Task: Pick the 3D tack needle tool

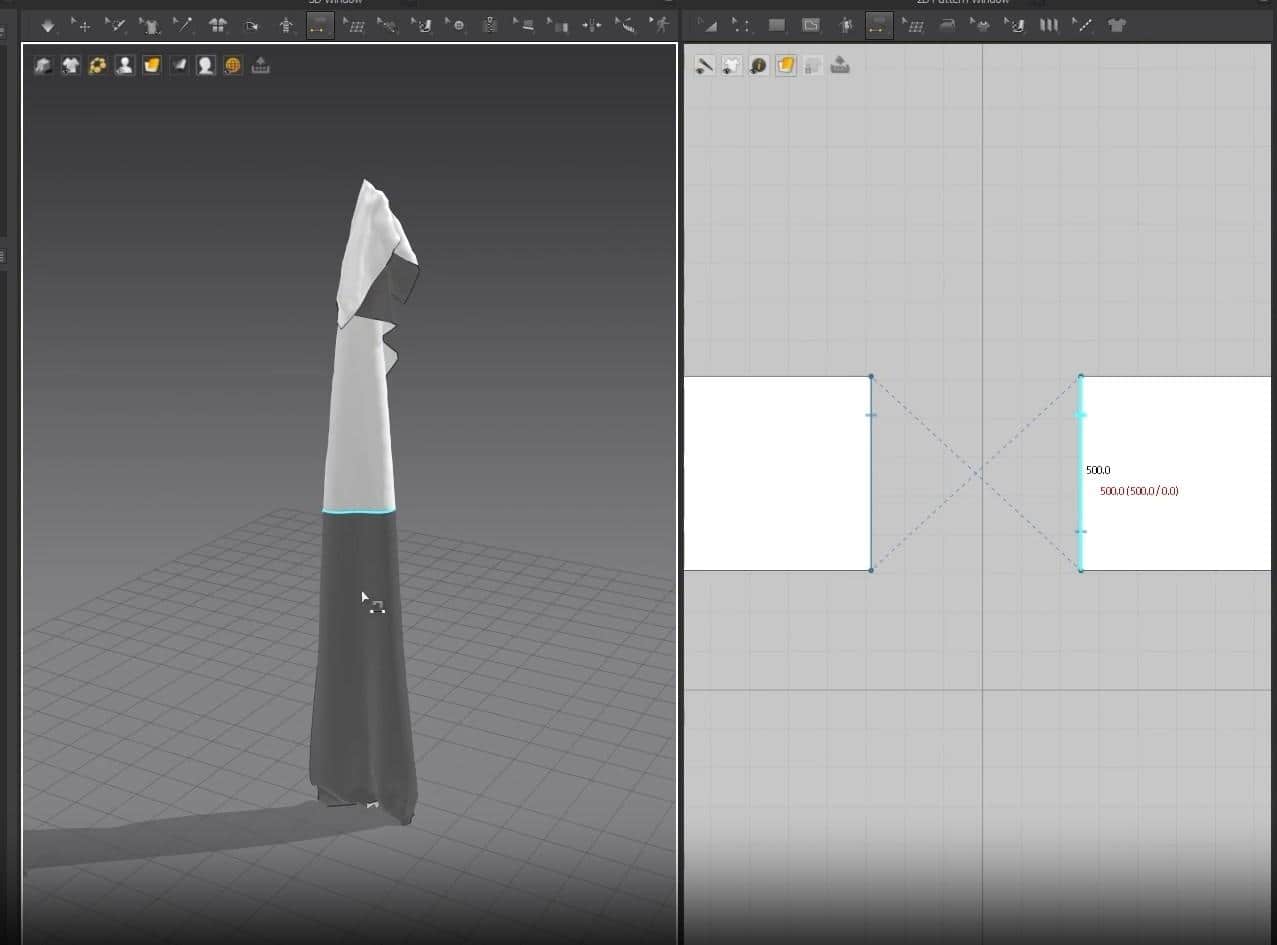Action: (184, 25)
